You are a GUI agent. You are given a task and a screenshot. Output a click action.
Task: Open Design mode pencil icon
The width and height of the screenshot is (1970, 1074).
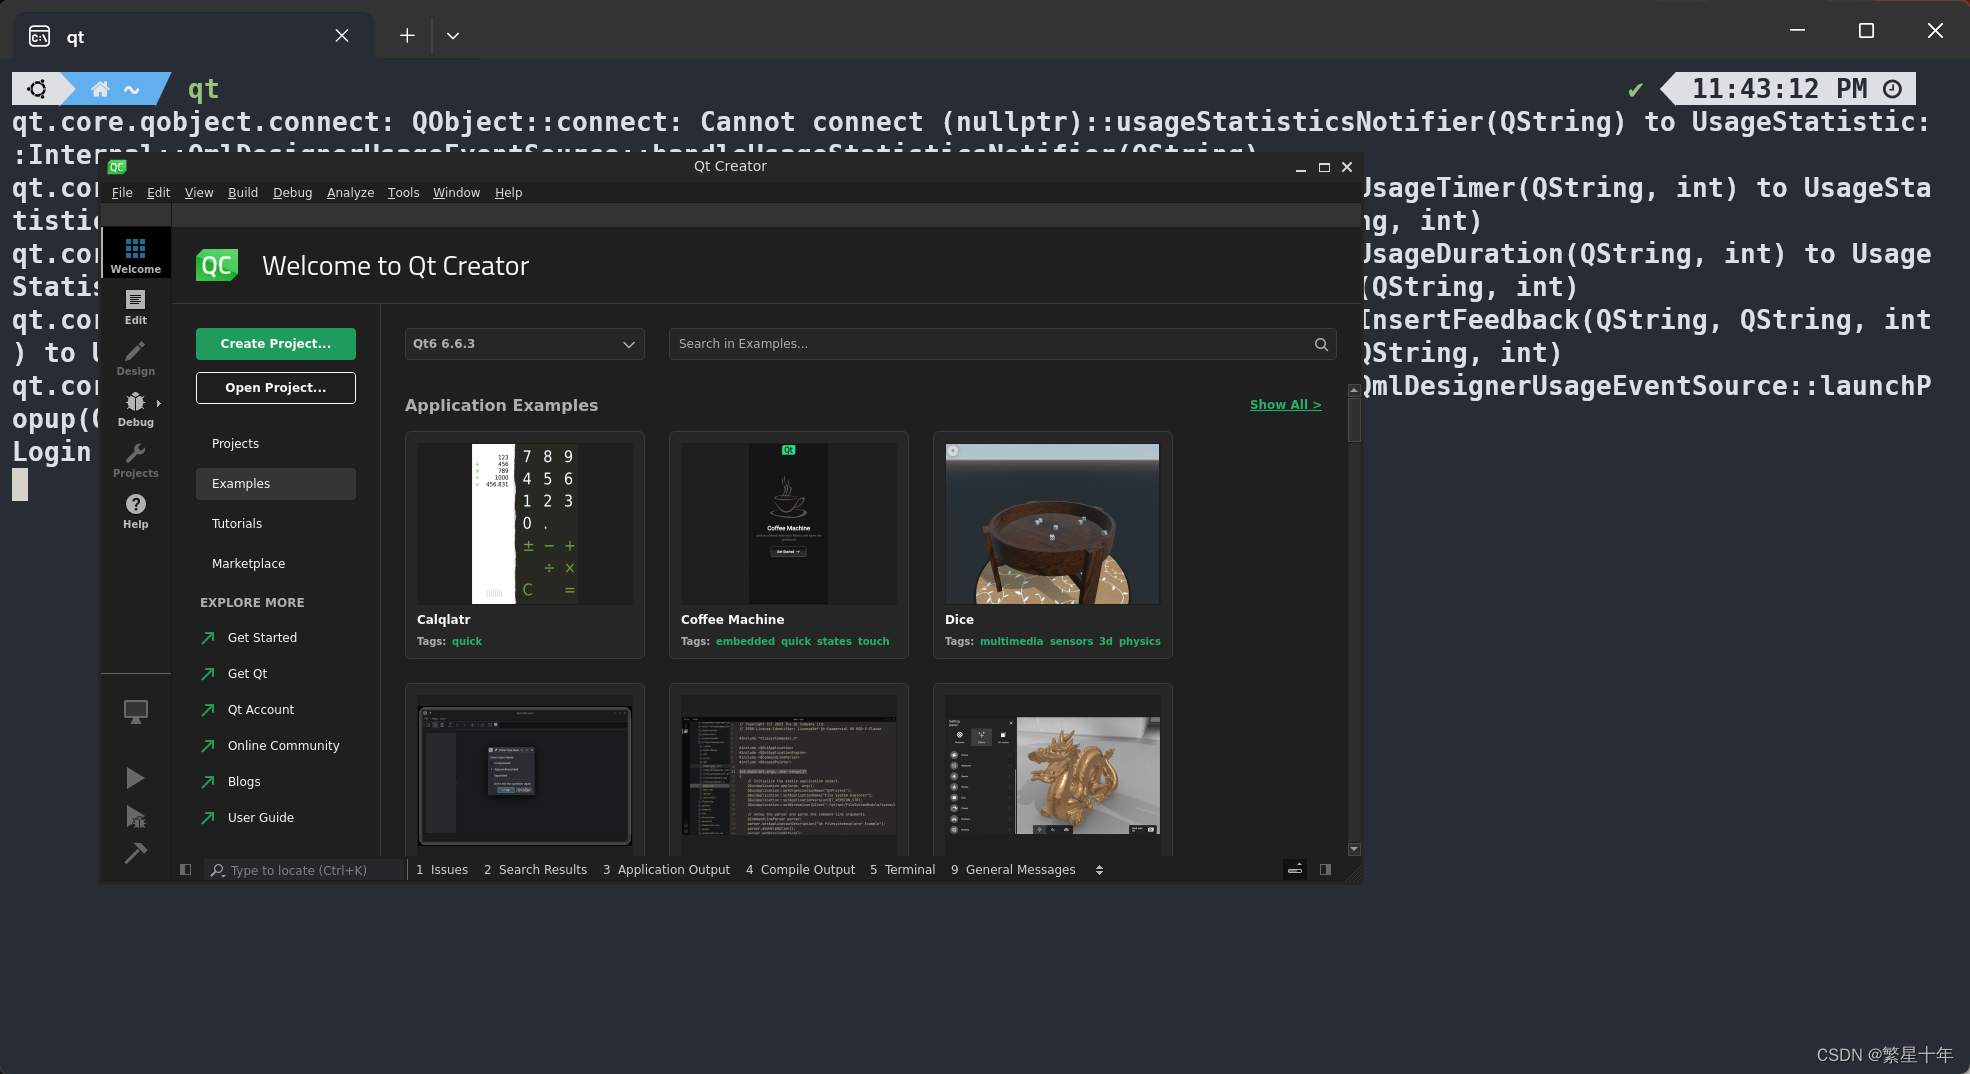[x=136, y=358]
